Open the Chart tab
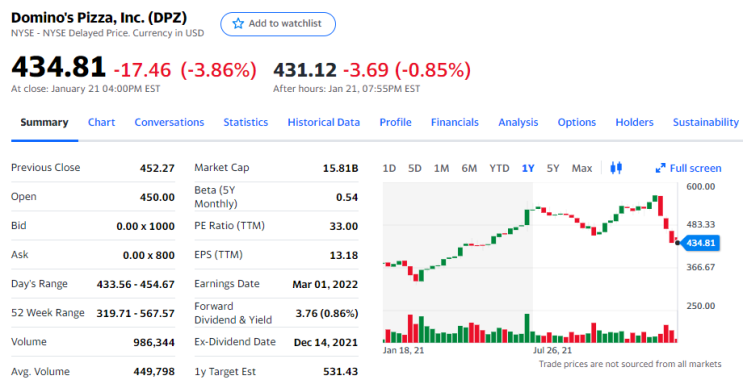 pos(101,122)
